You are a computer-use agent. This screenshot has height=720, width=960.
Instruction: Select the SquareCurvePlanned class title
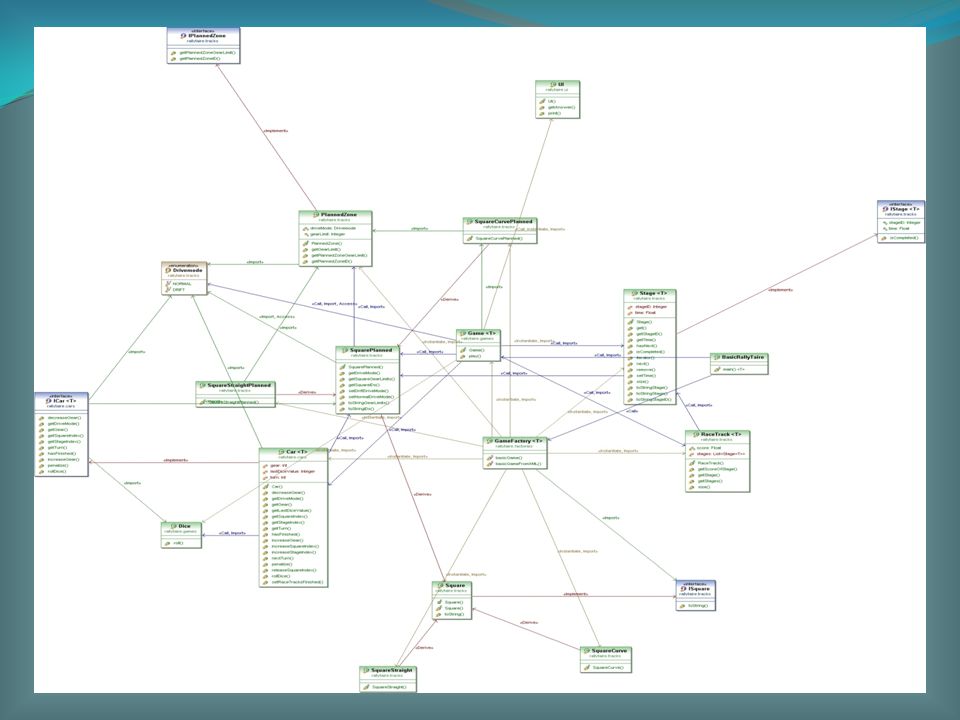click(x=504, y=222)
